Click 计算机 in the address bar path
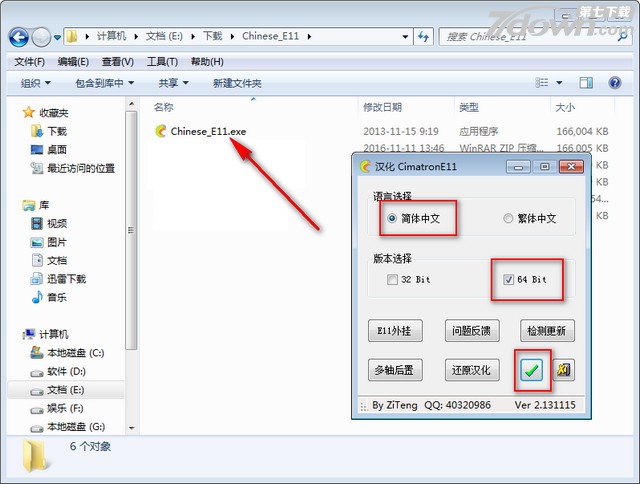Viewport: 640px width, 484px height. [111, 36]
